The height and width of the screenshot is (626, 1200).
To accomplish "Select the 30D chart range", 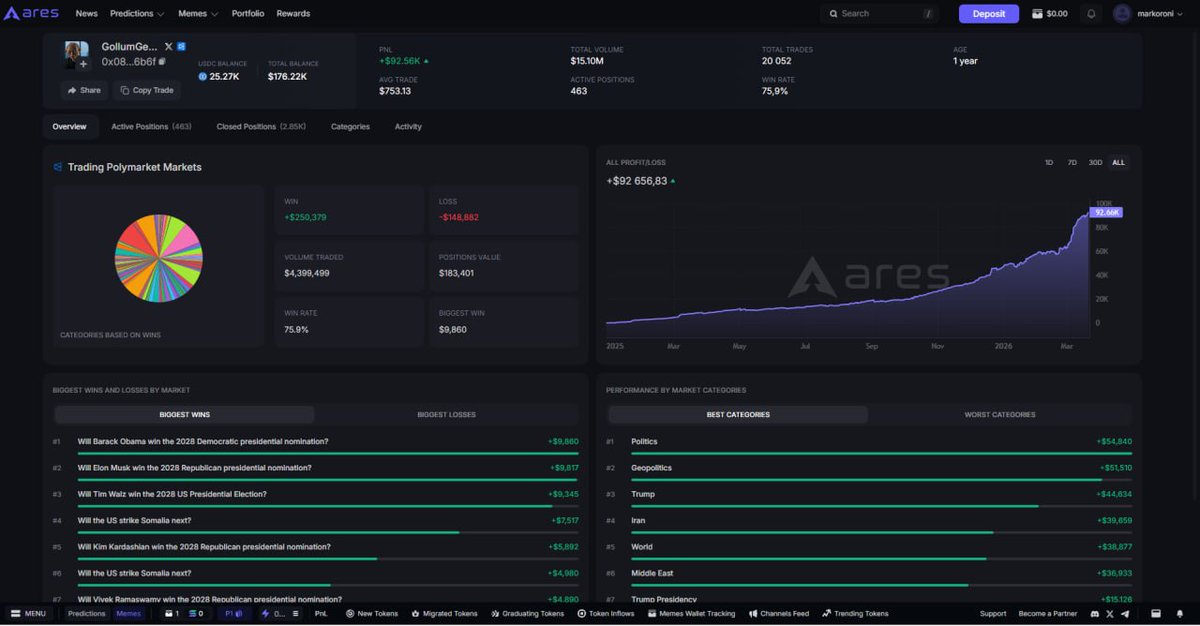I will [1095, 162].
